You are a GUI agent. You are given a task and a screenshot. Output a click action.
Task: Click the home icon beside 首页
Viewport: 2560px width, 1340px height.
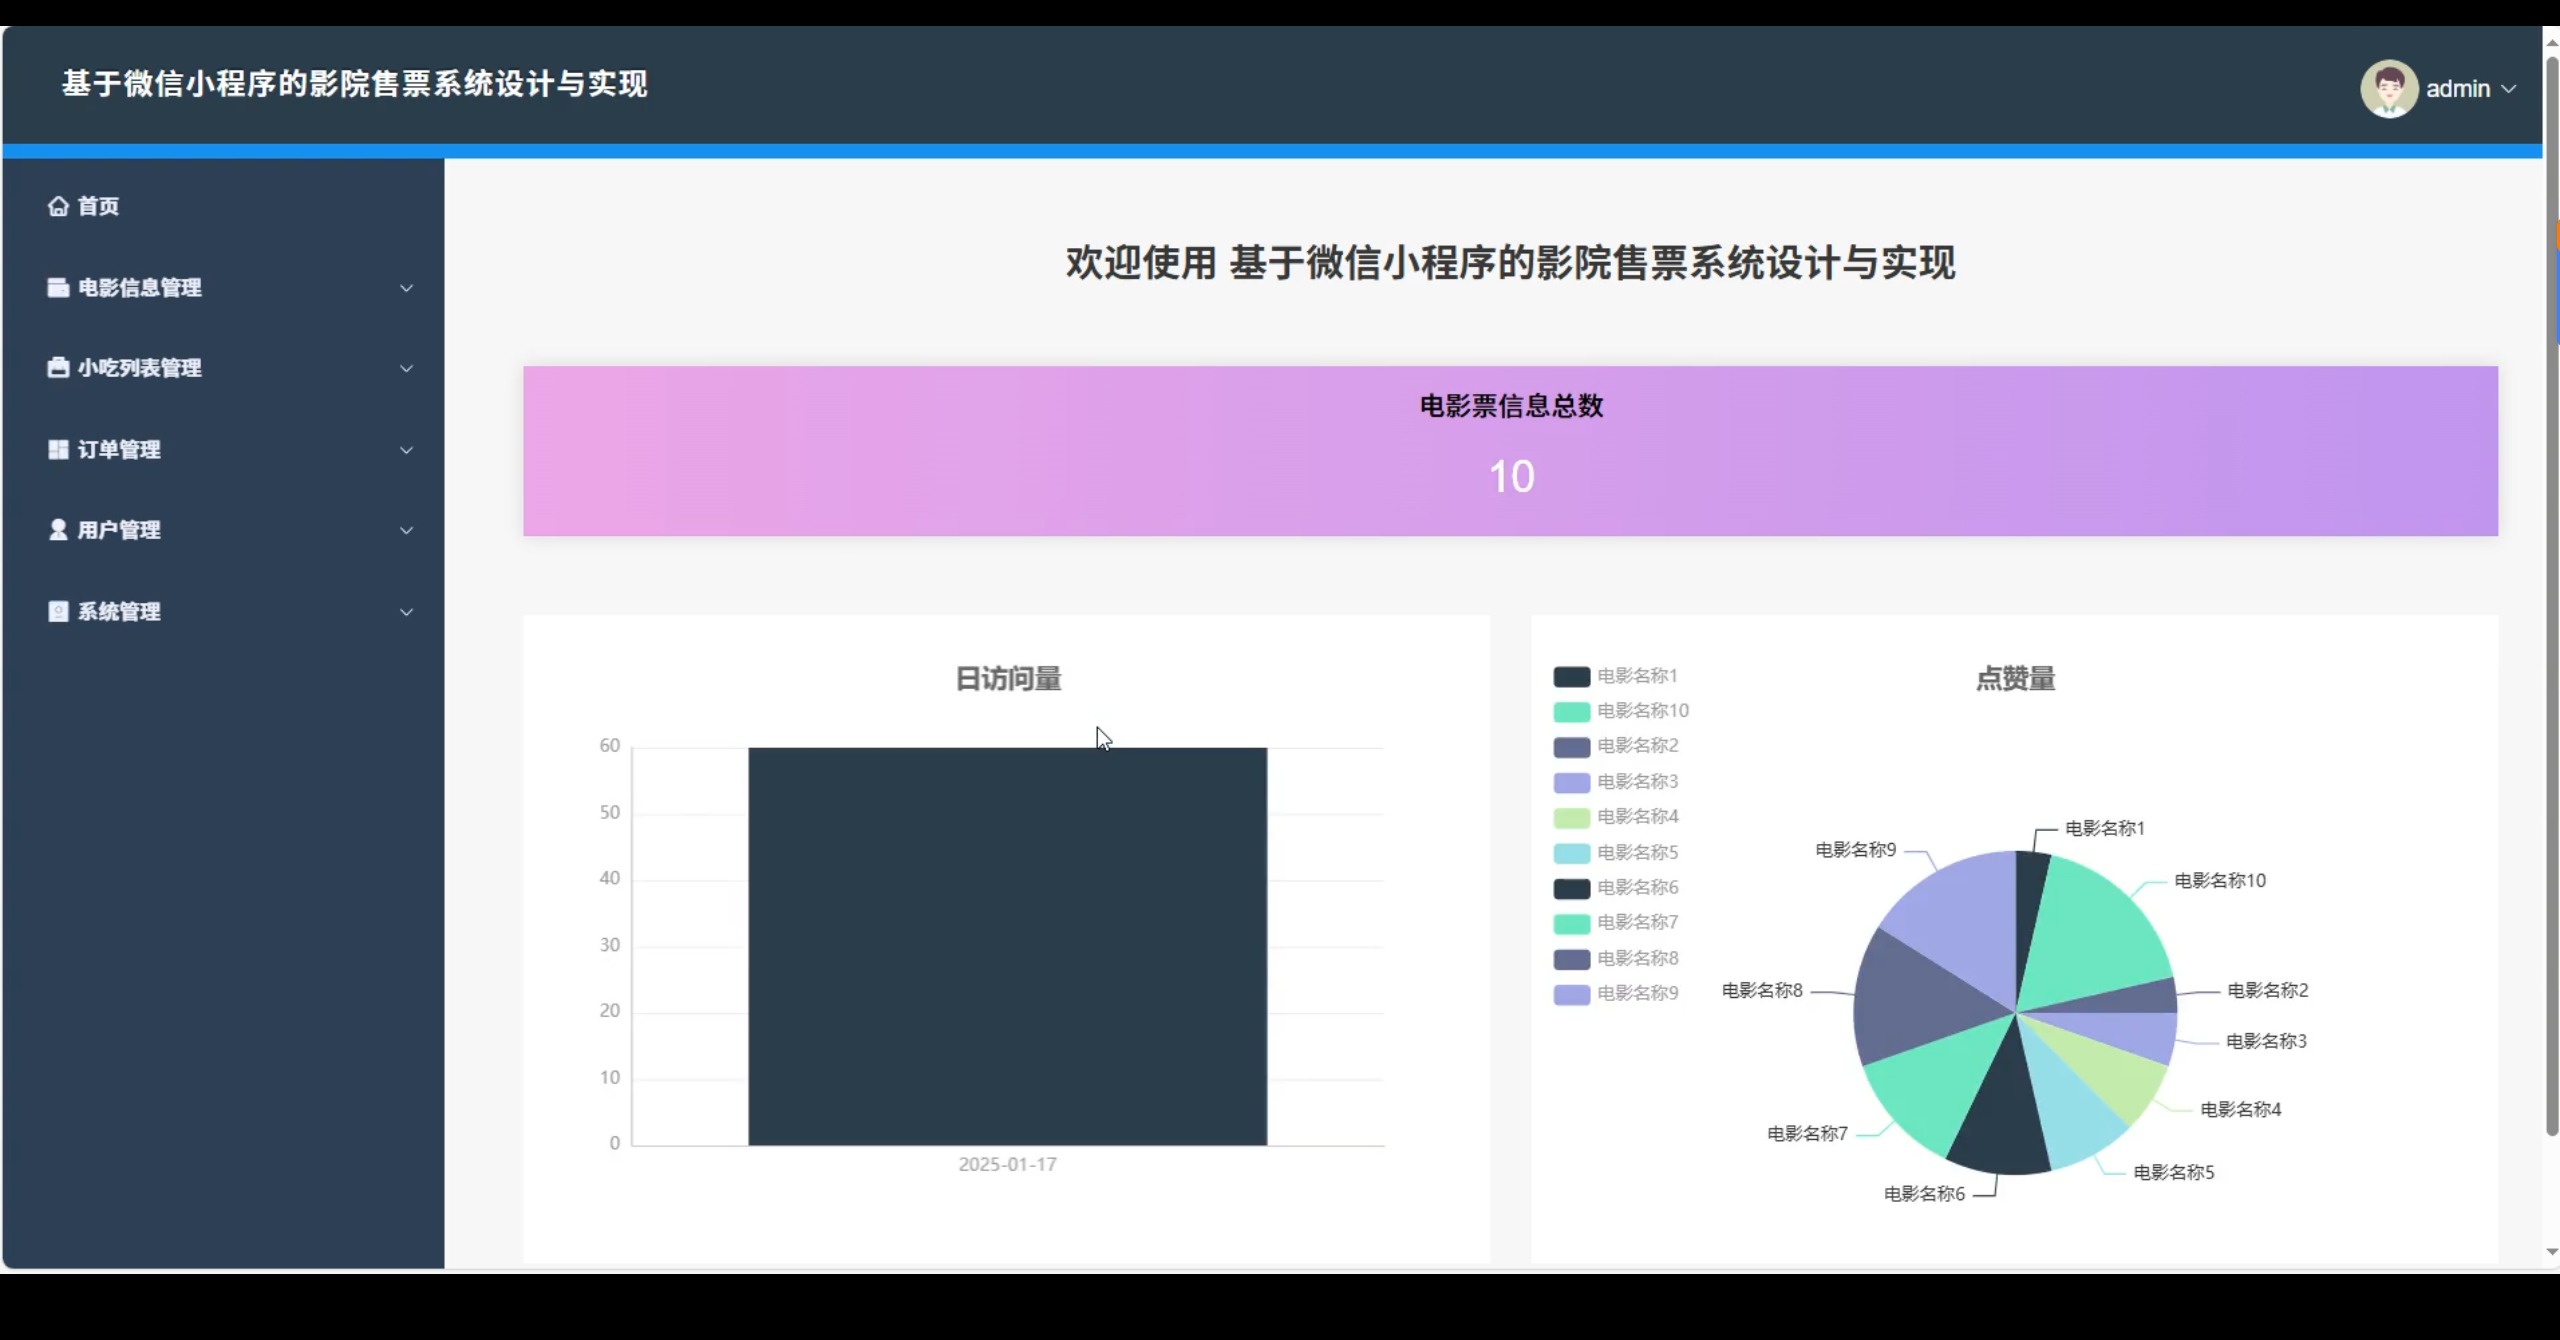pos(58,206)
